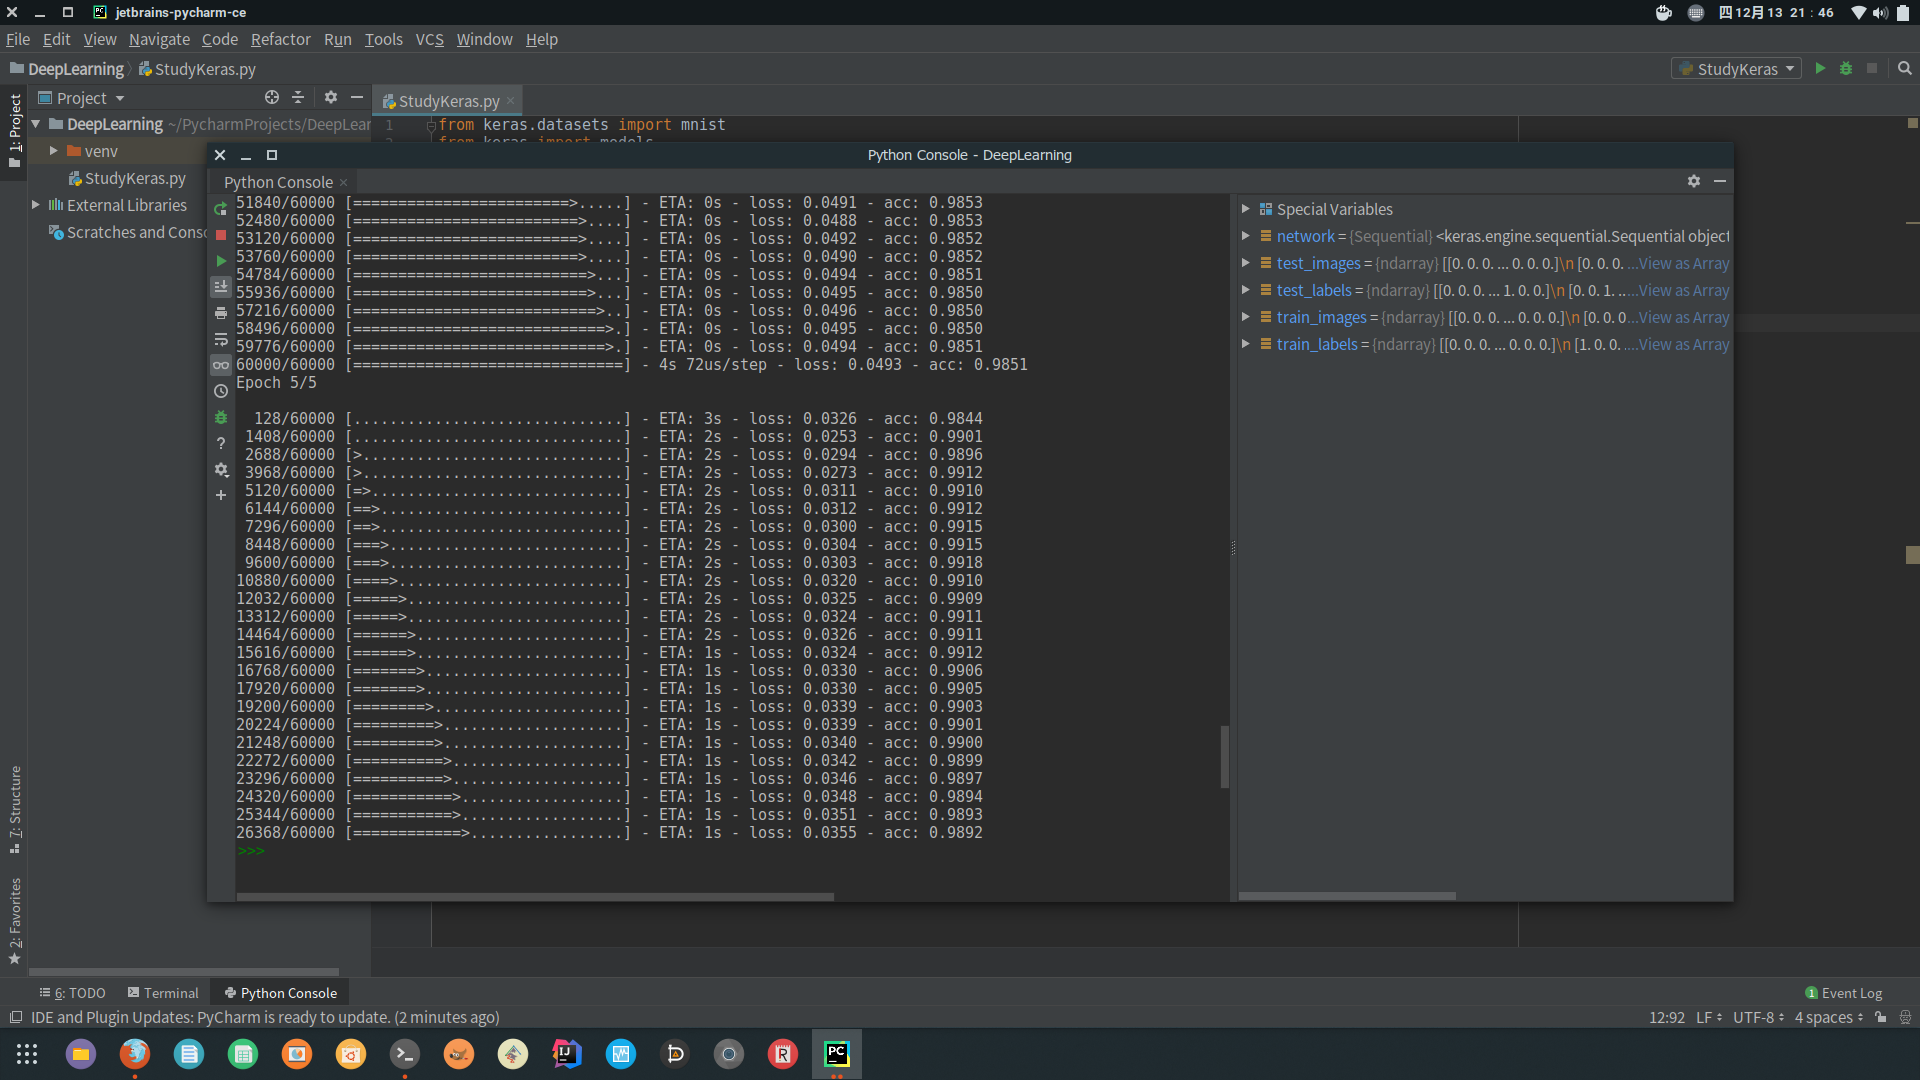Collapse all in Project panel

(298, 97)
